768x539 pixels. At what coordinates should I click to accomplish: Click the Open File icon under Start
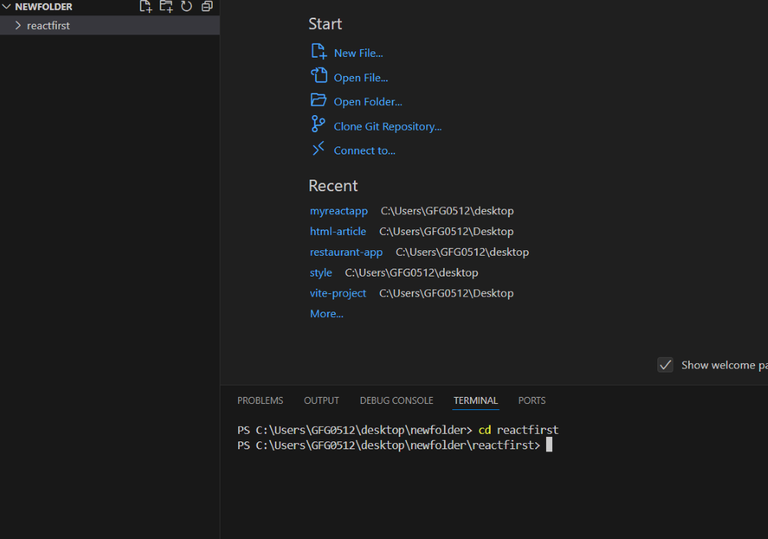[318, 75]
